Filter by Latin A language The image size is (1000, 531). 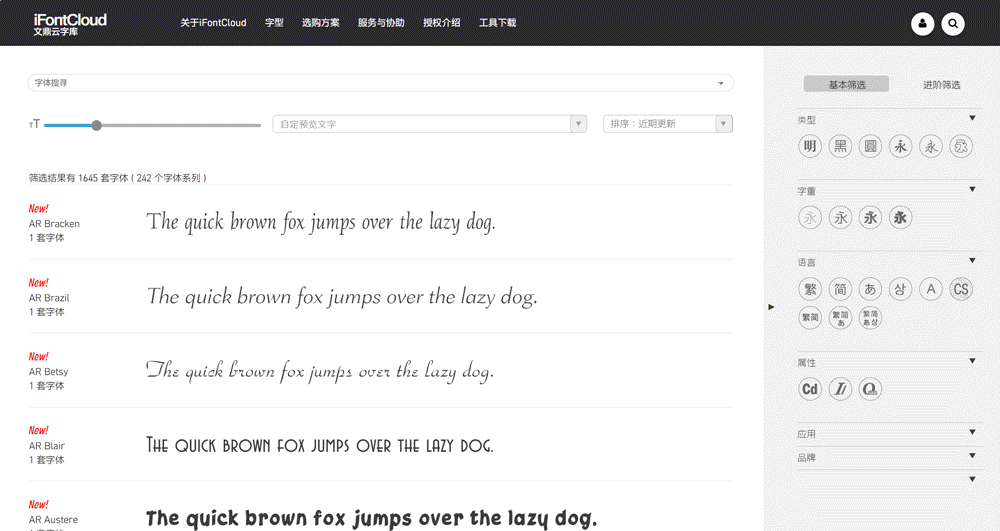pyautogui.click(x=930, y=289)
